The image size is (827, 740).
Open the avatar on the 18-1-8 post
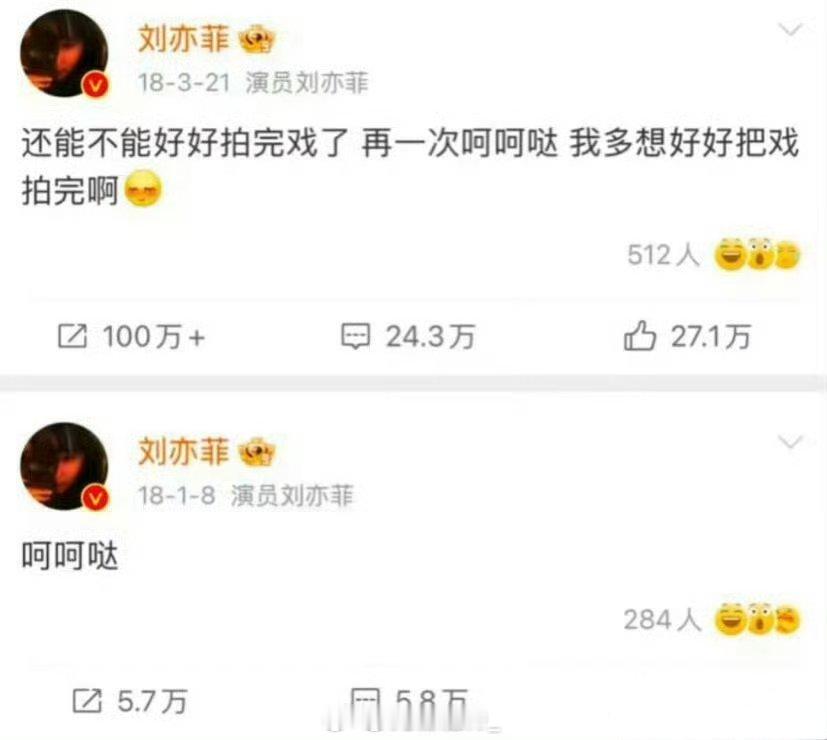(64, 466)
